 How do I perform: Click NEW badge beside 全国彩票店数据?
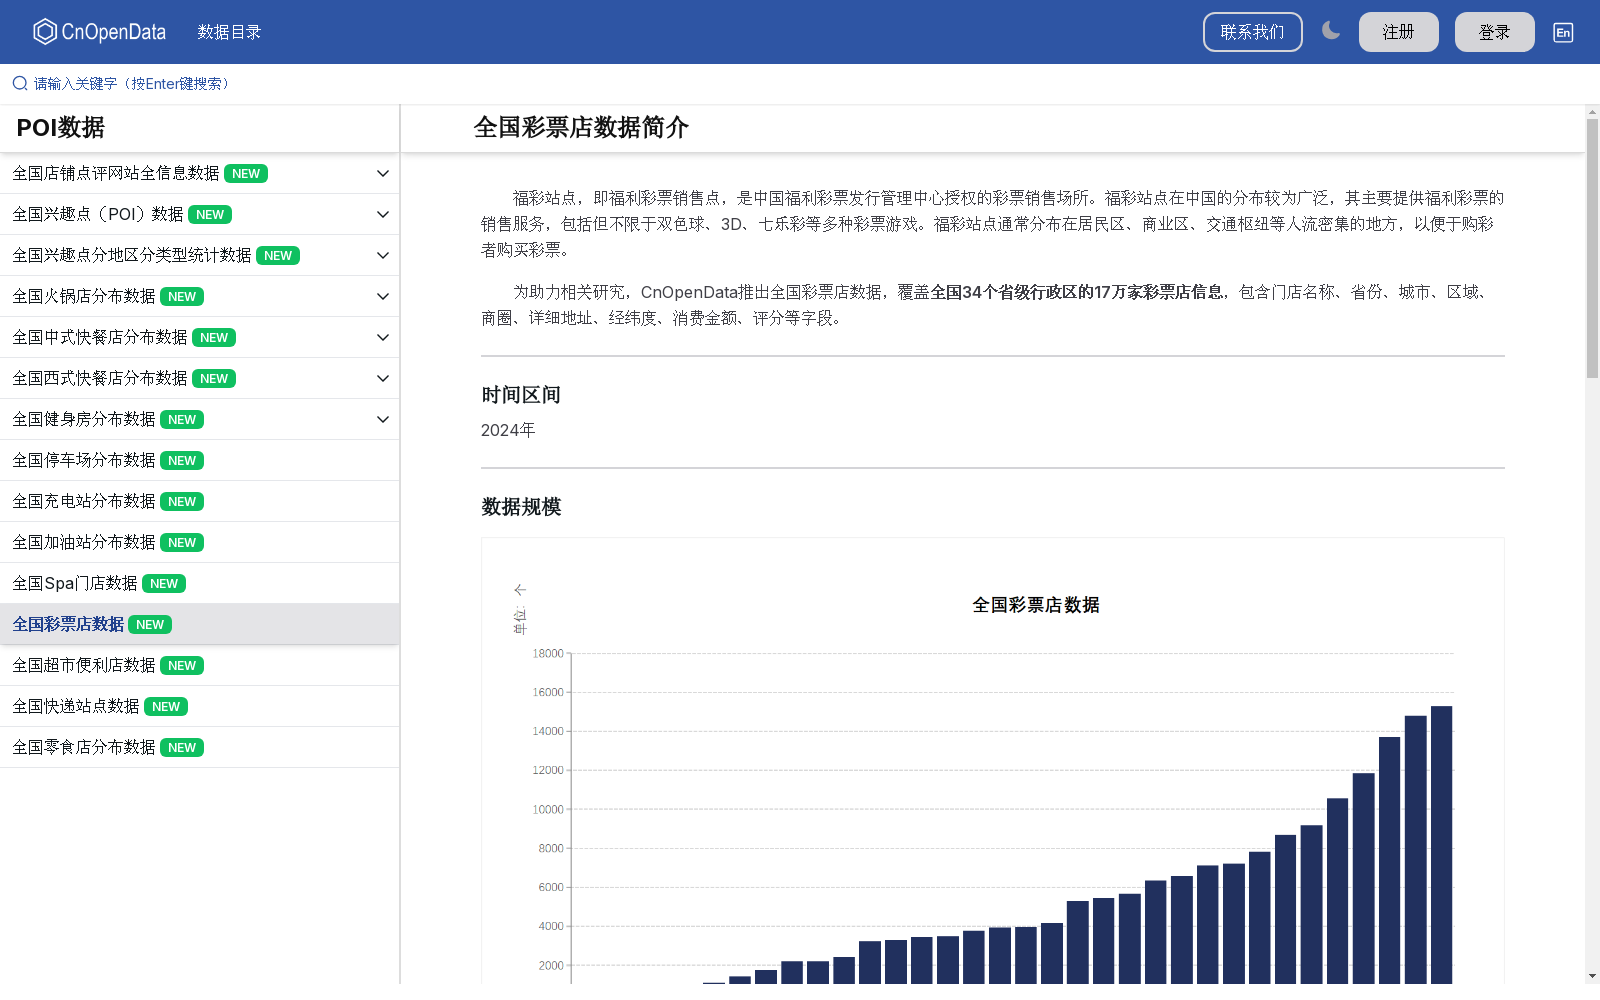click(x=150, y=625)
